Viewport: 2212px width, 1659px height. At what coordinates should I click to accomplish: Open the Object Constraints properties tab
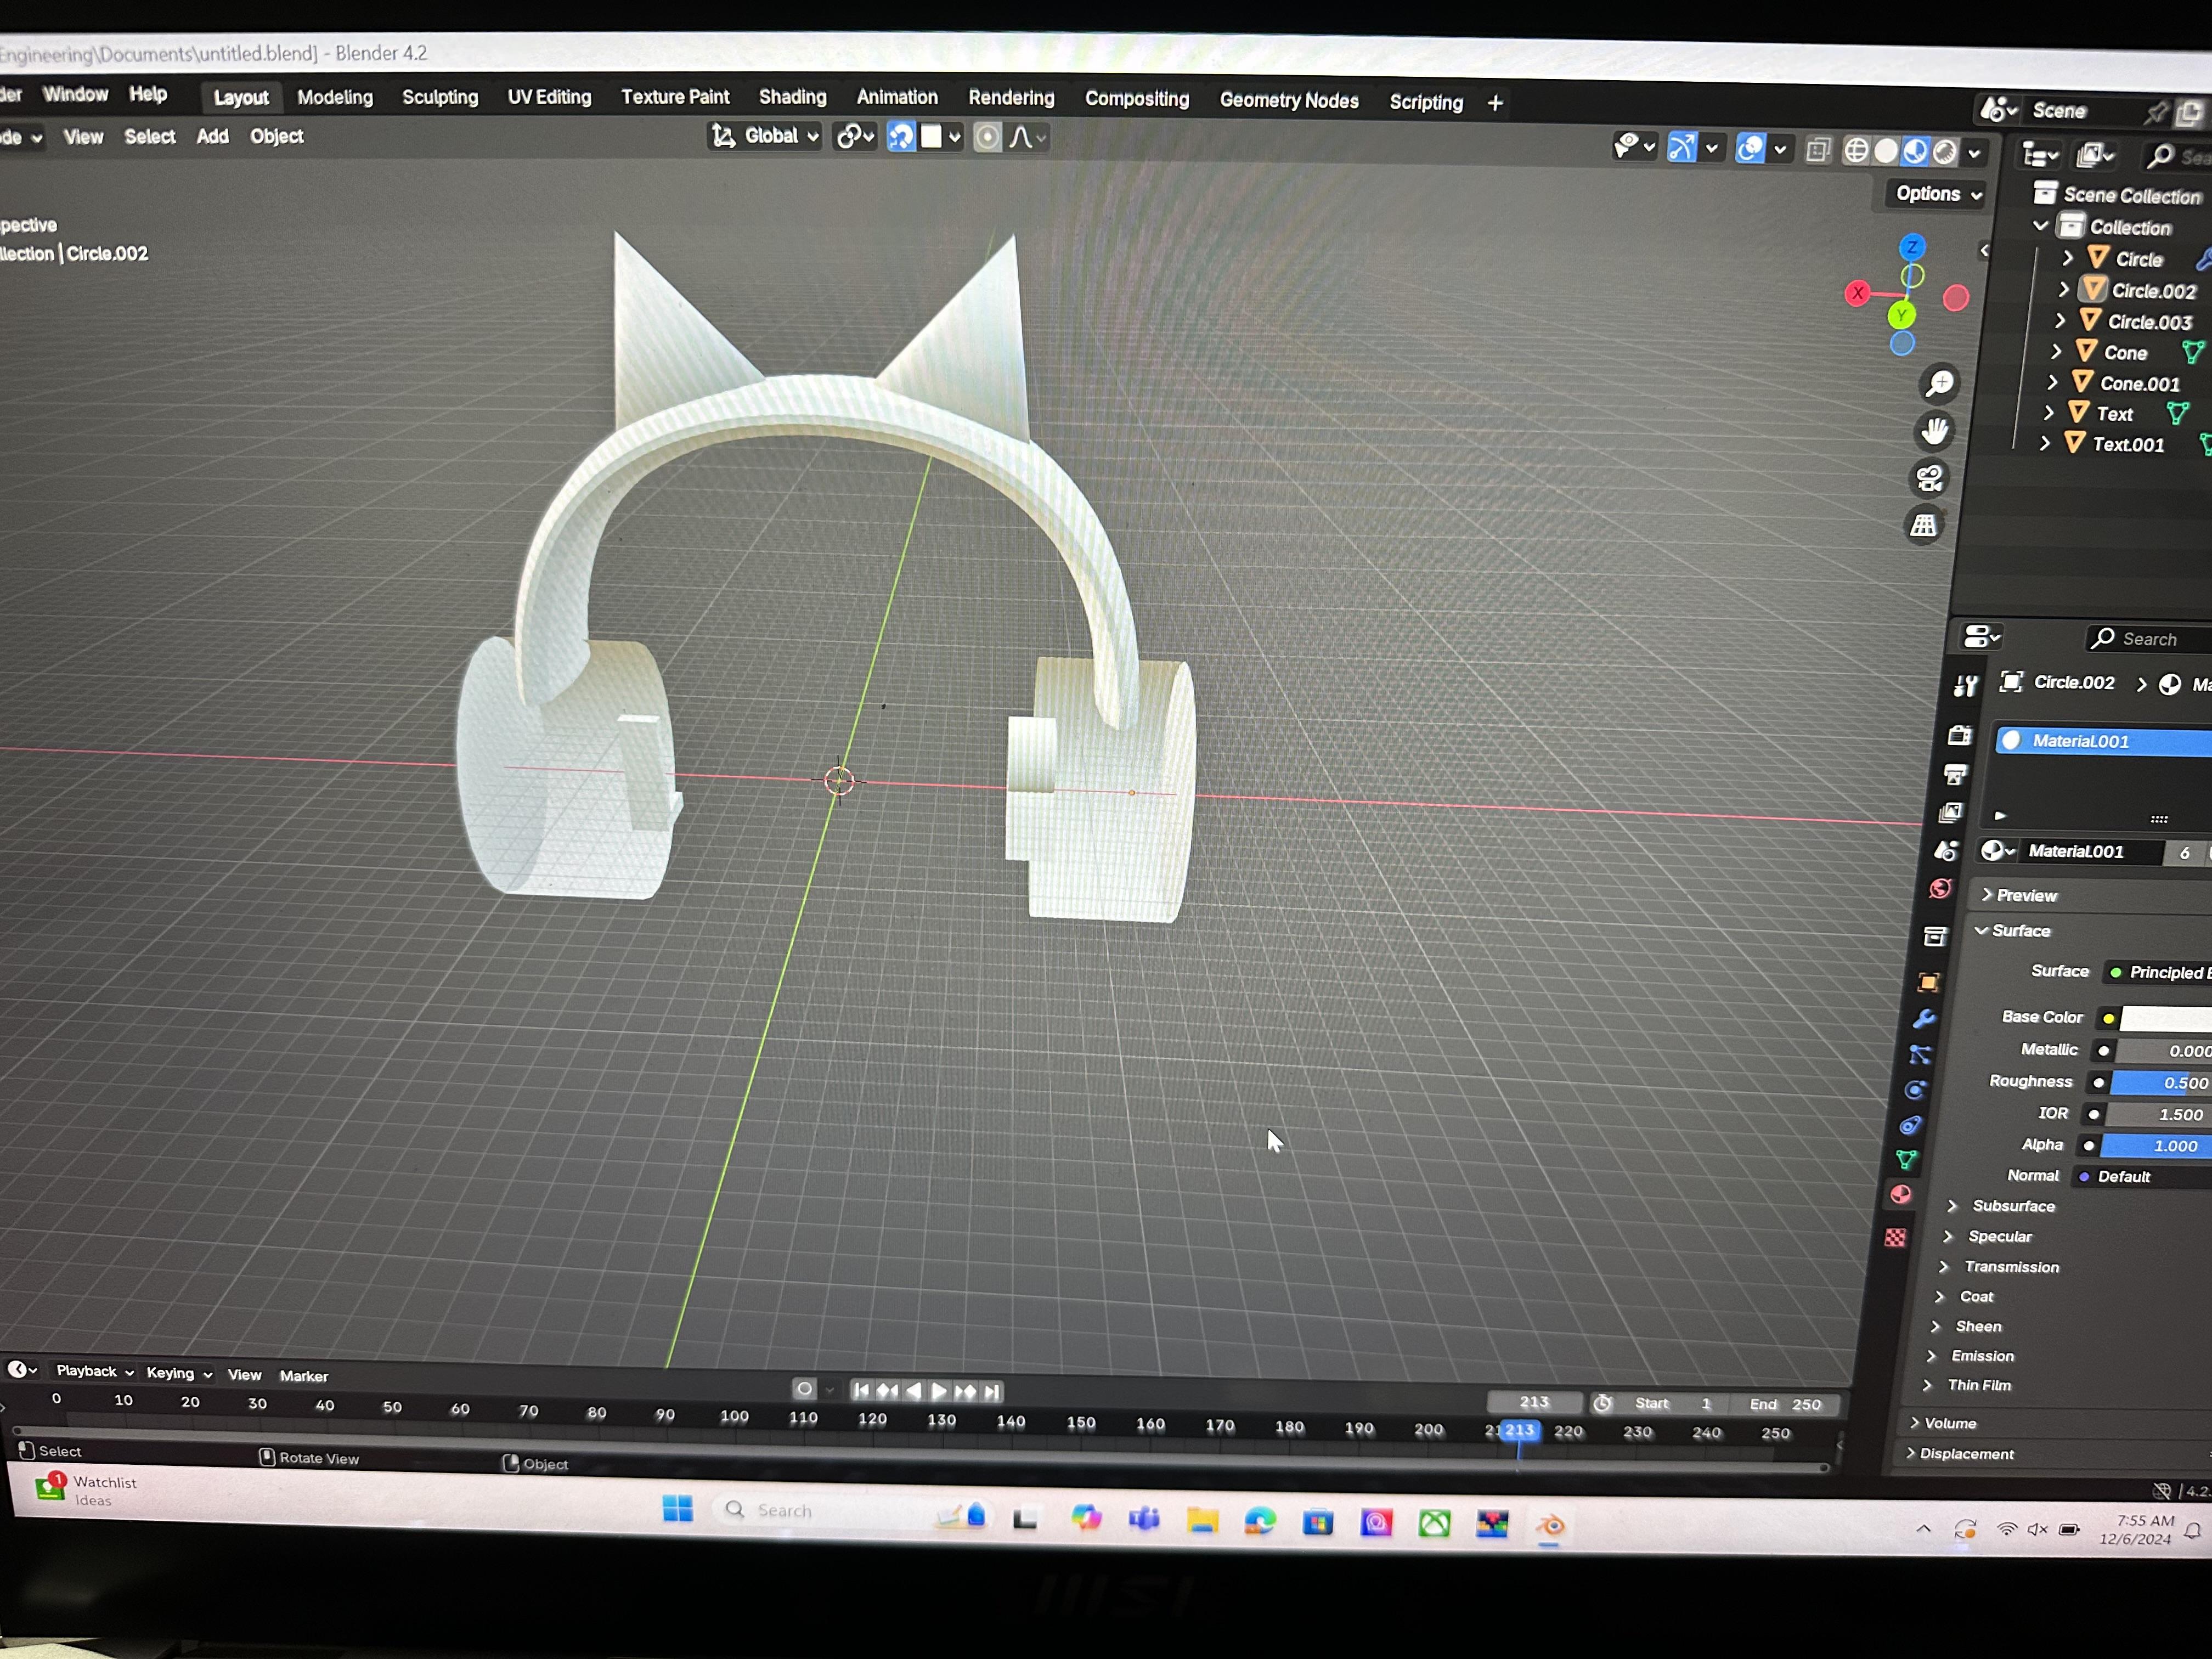[x=1911, y=1125]
